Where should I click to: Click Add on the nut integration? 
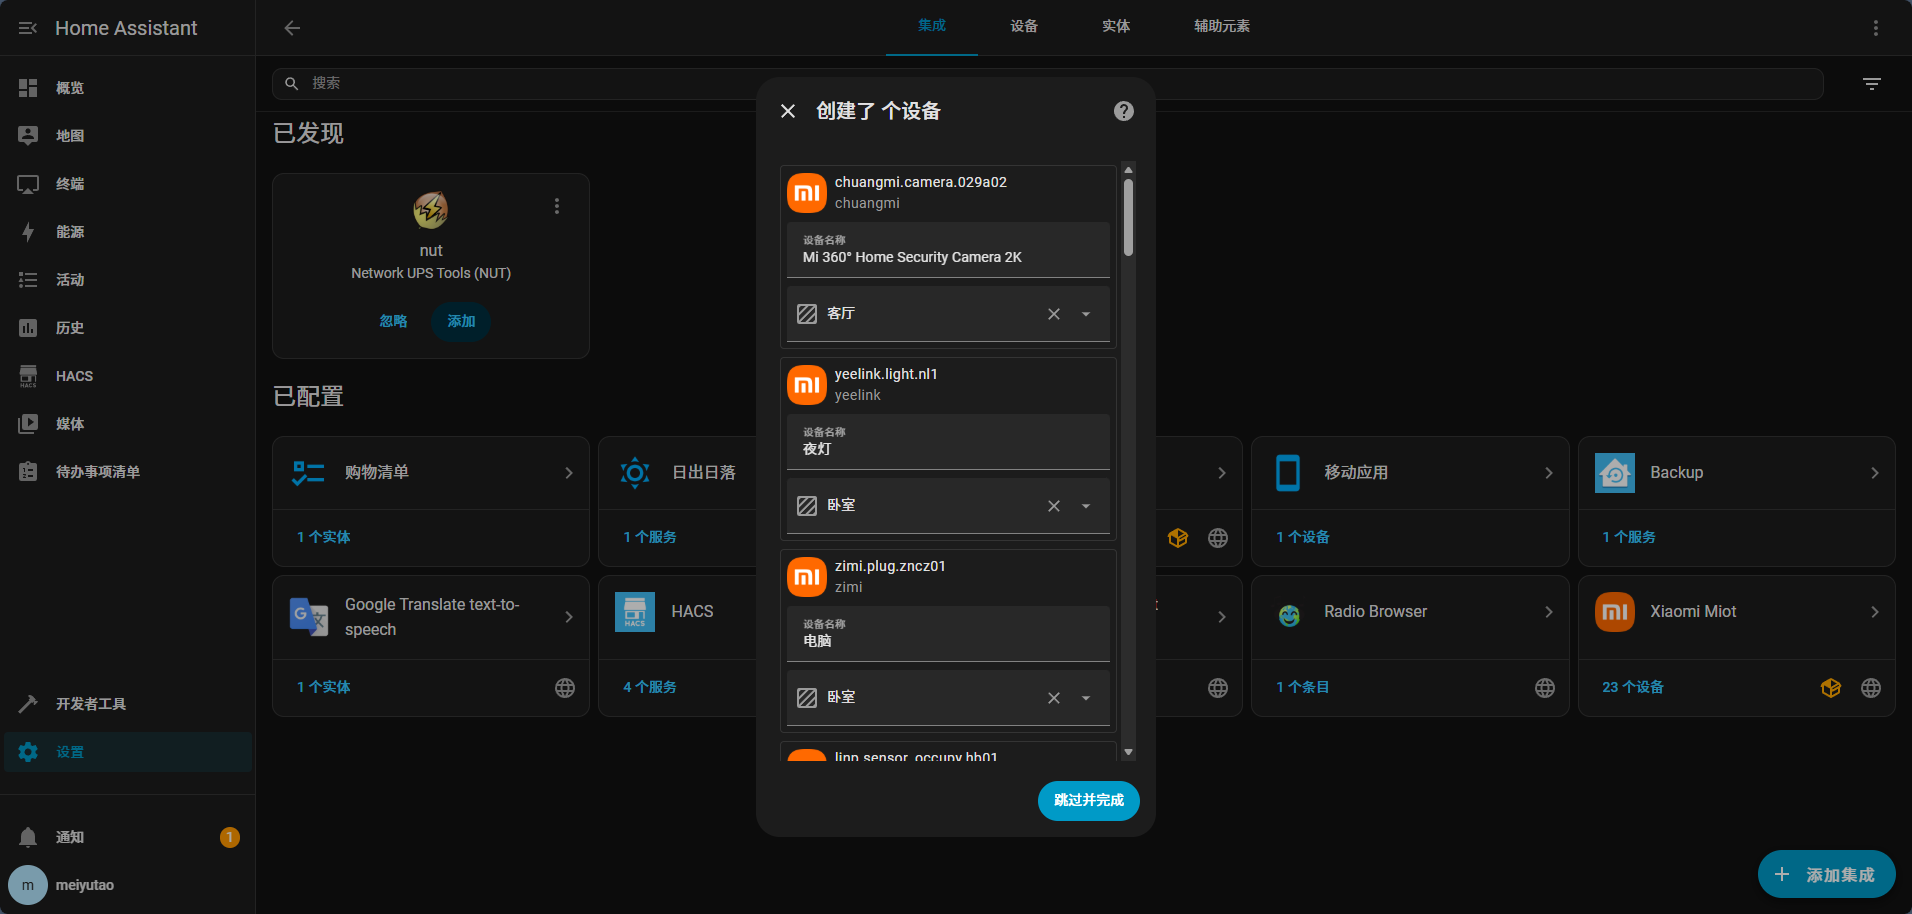point(461,321)
